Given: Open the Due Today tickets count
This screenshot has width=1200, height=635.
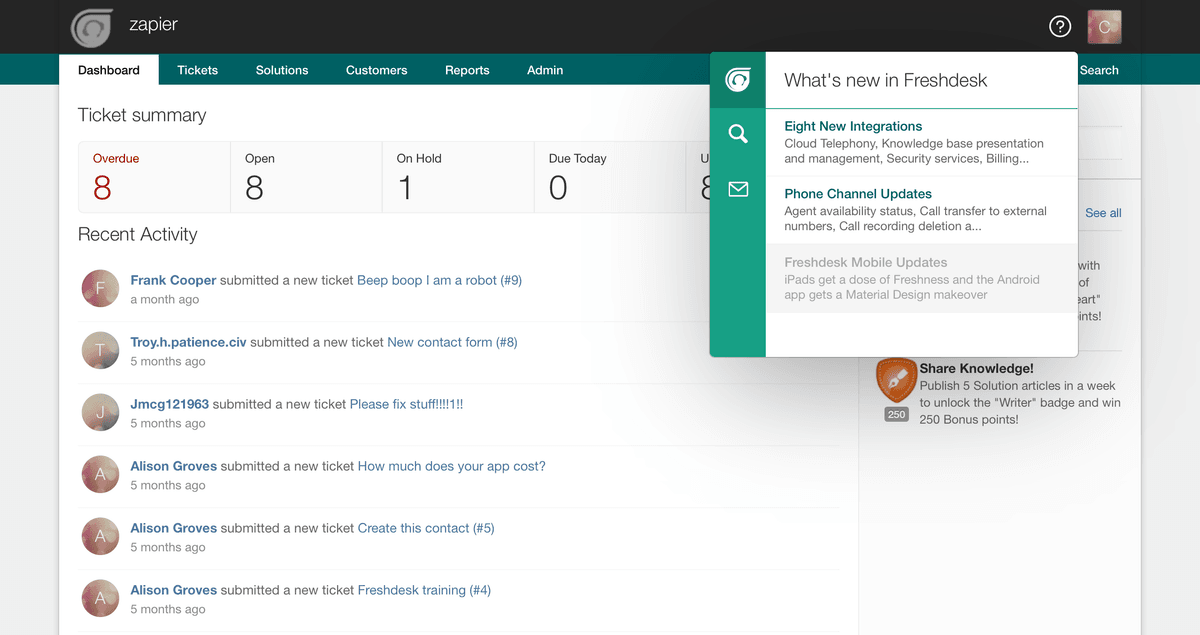Looking at the screenshot, I should (610, 177).
